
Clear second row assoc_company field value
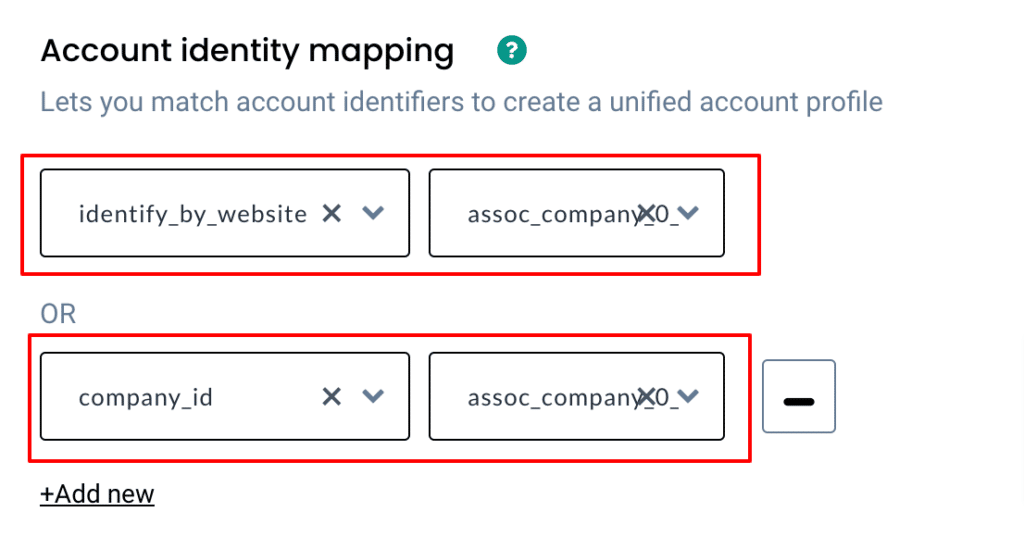pos(646,397)
